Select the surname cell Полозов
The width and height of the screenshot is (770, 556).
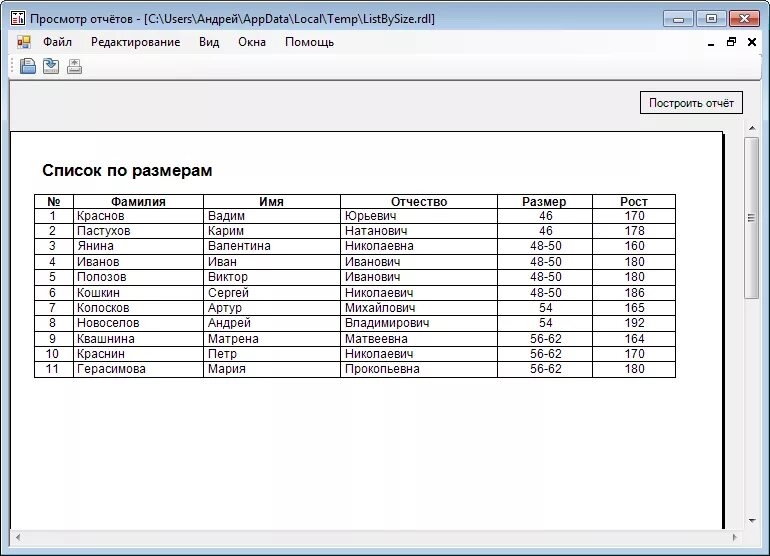pyautogui.click(x=138, y=277)
